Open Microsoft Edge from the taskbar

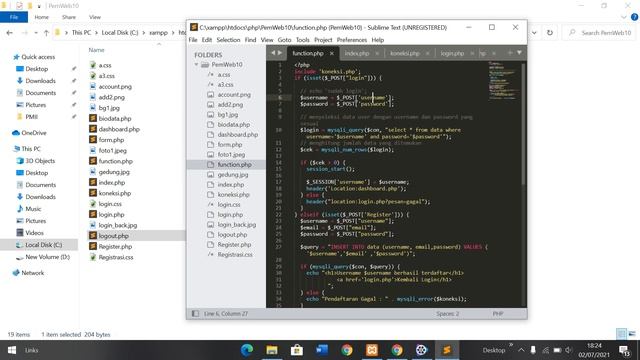coord(247,350)
